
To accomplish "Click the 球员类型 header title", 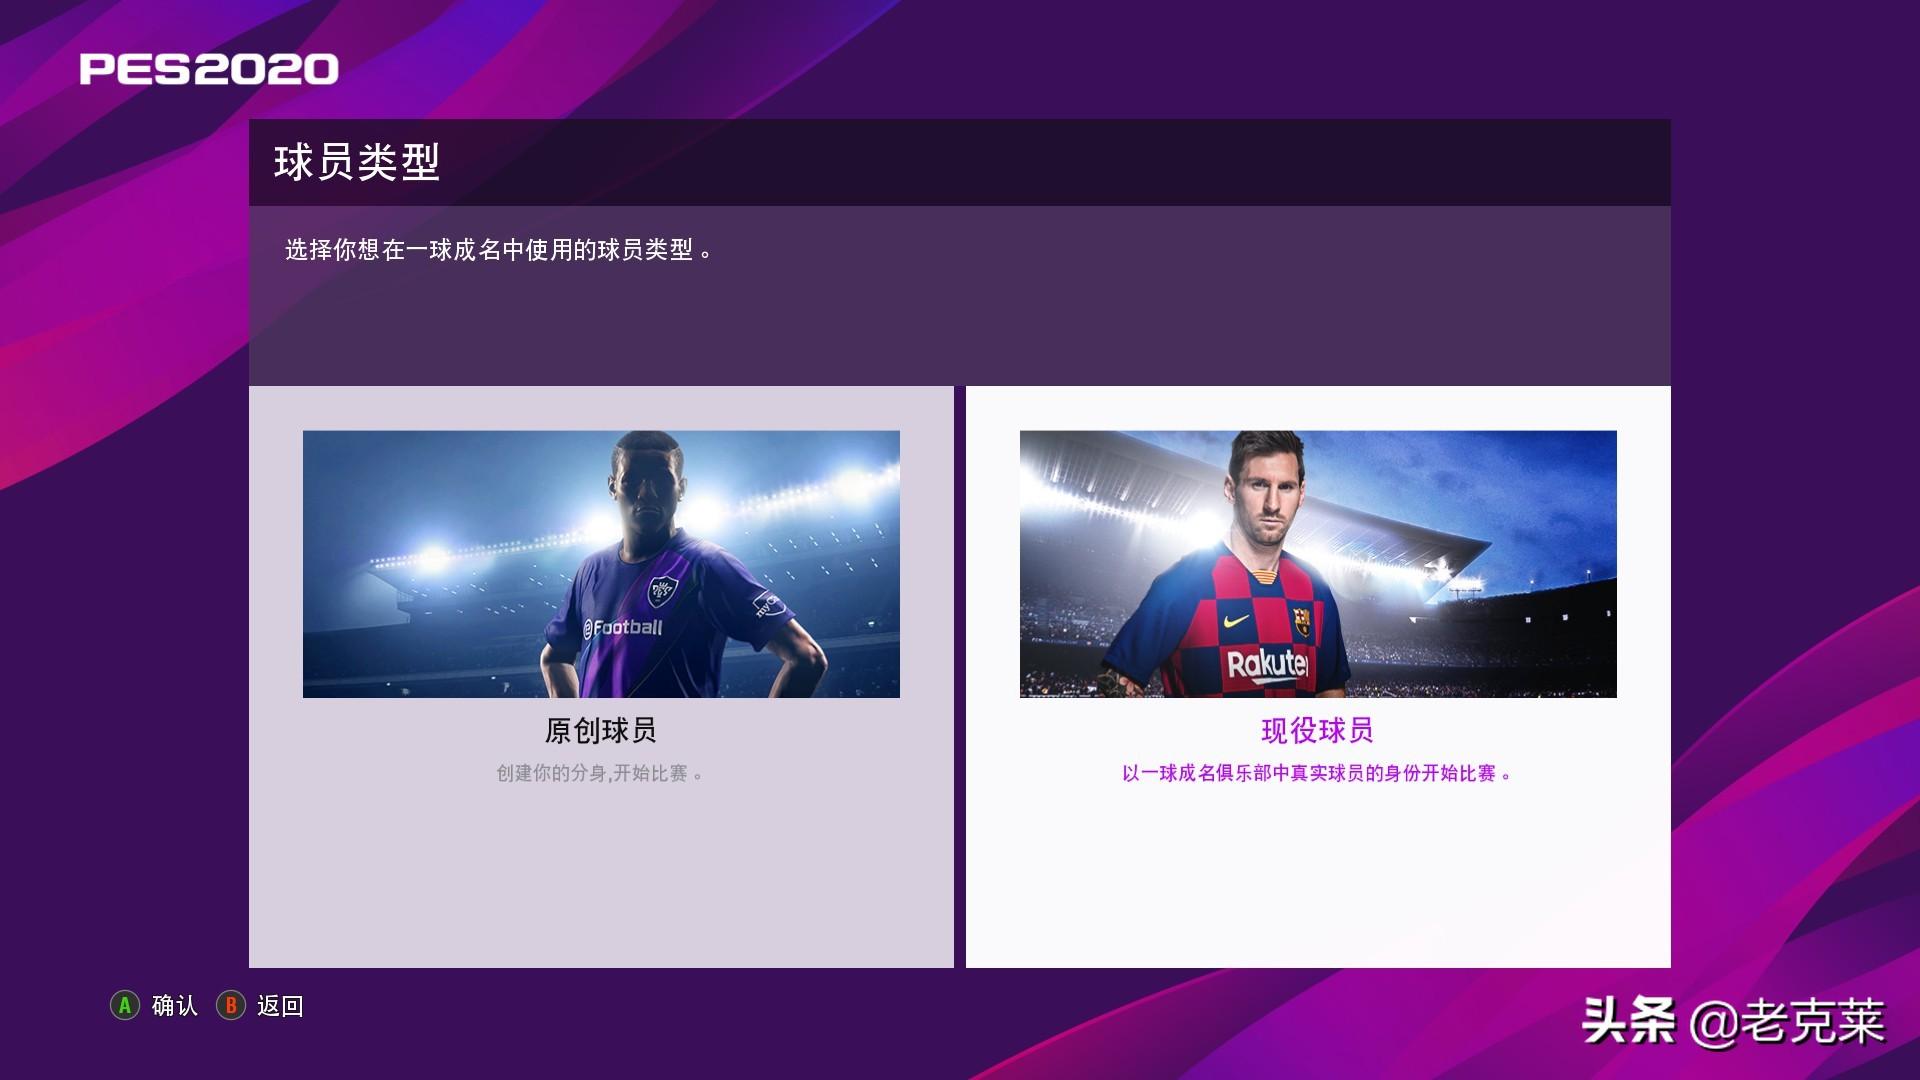I will pos(357,162).
